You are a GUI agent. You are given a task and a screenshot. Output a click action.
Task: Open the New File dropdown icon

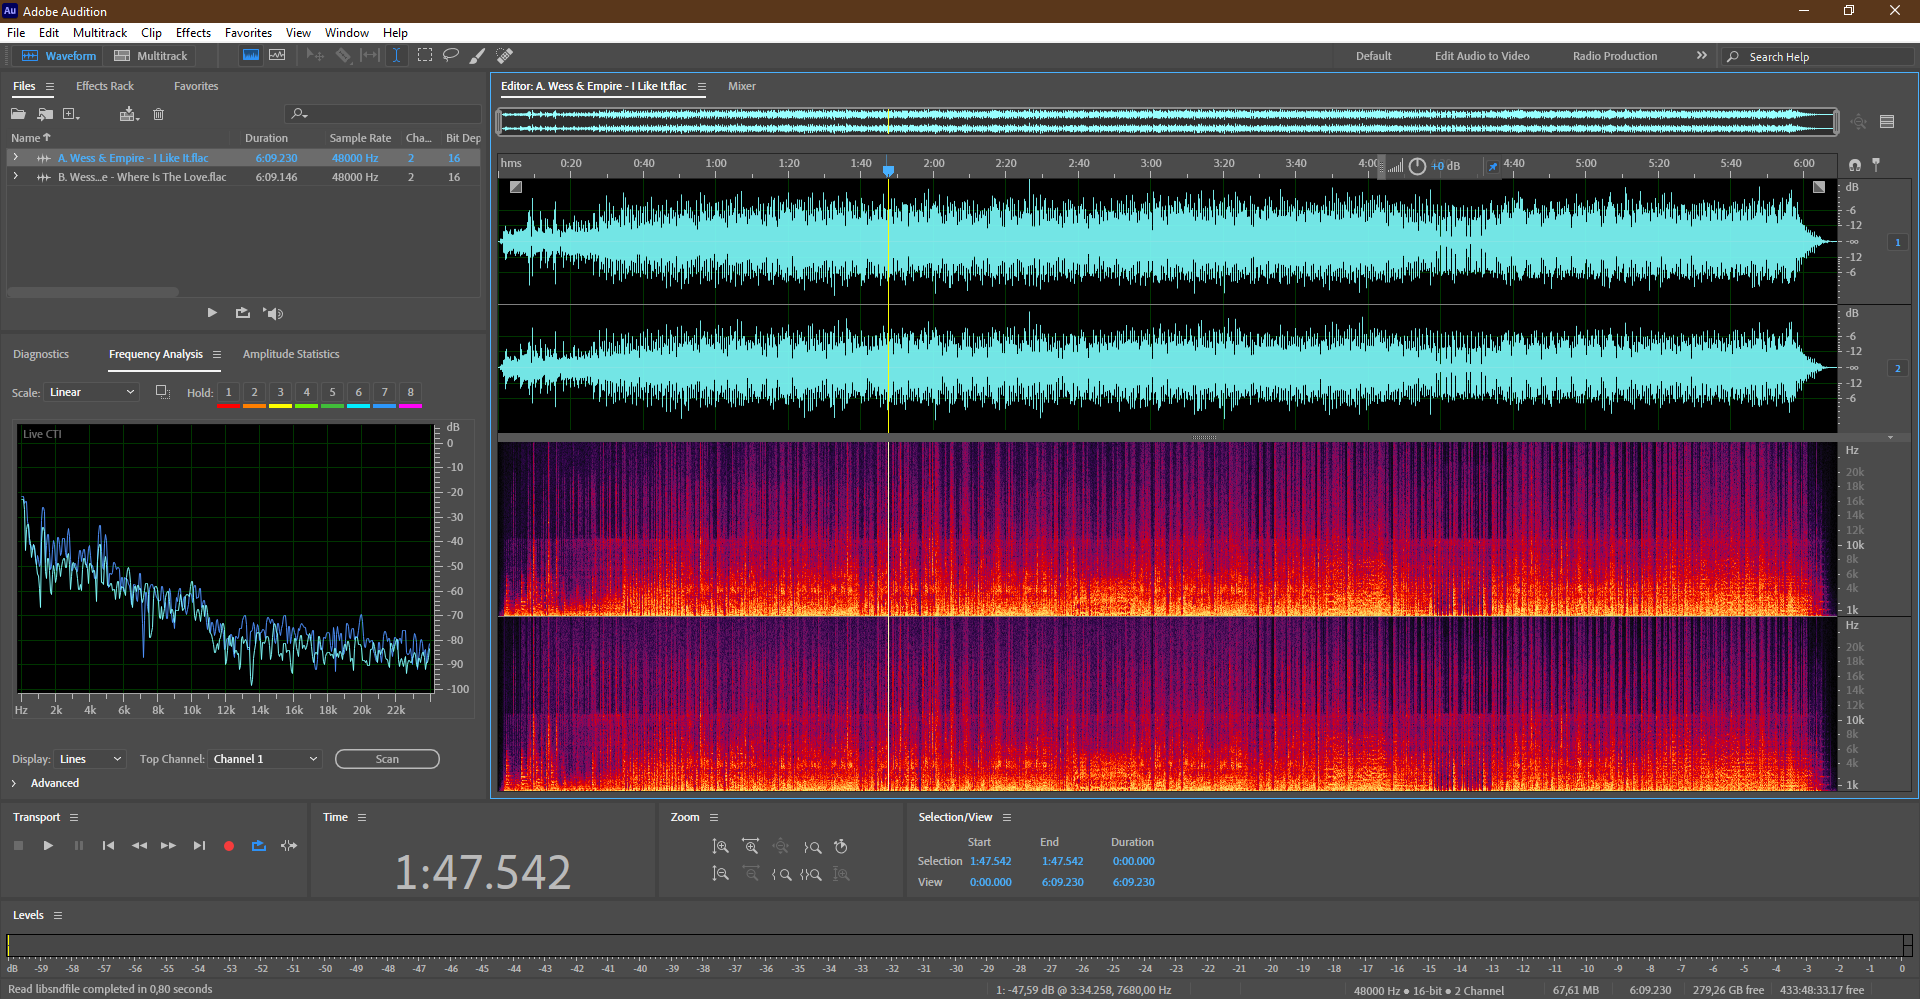point(71,114)
